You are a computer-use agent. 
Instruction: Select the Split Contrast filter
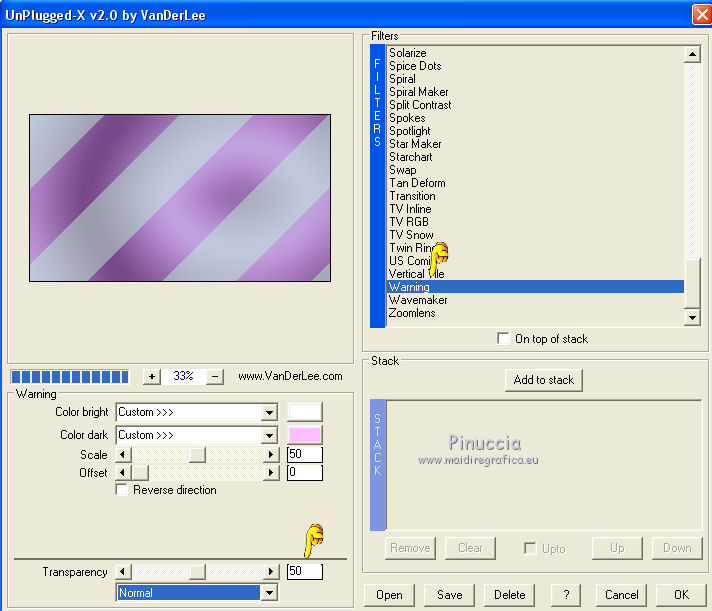point(420,105)
